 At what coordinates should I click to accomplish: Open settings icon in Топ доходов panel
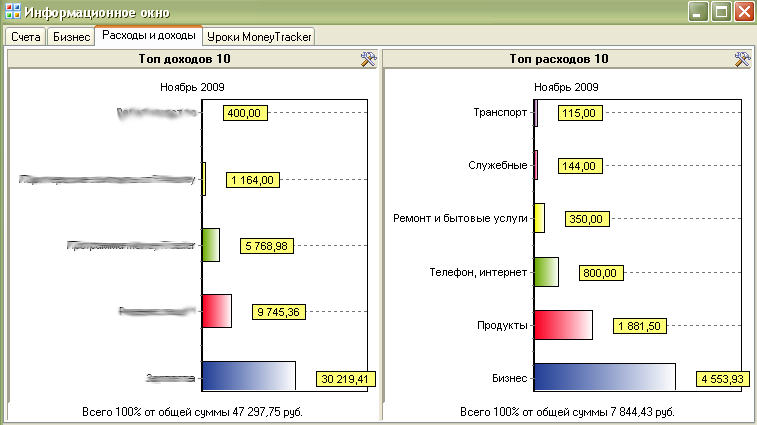click(x=367, y=60)
